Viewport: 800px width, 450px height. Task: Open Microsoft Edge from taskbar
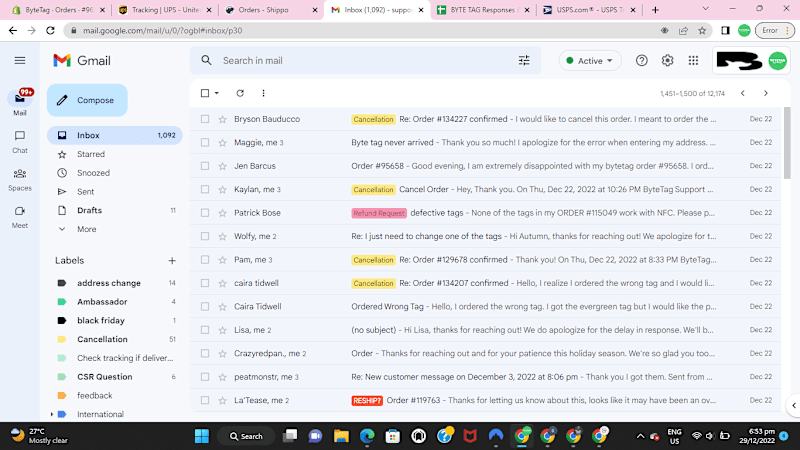pyautogui.click(x=367, y=436)
